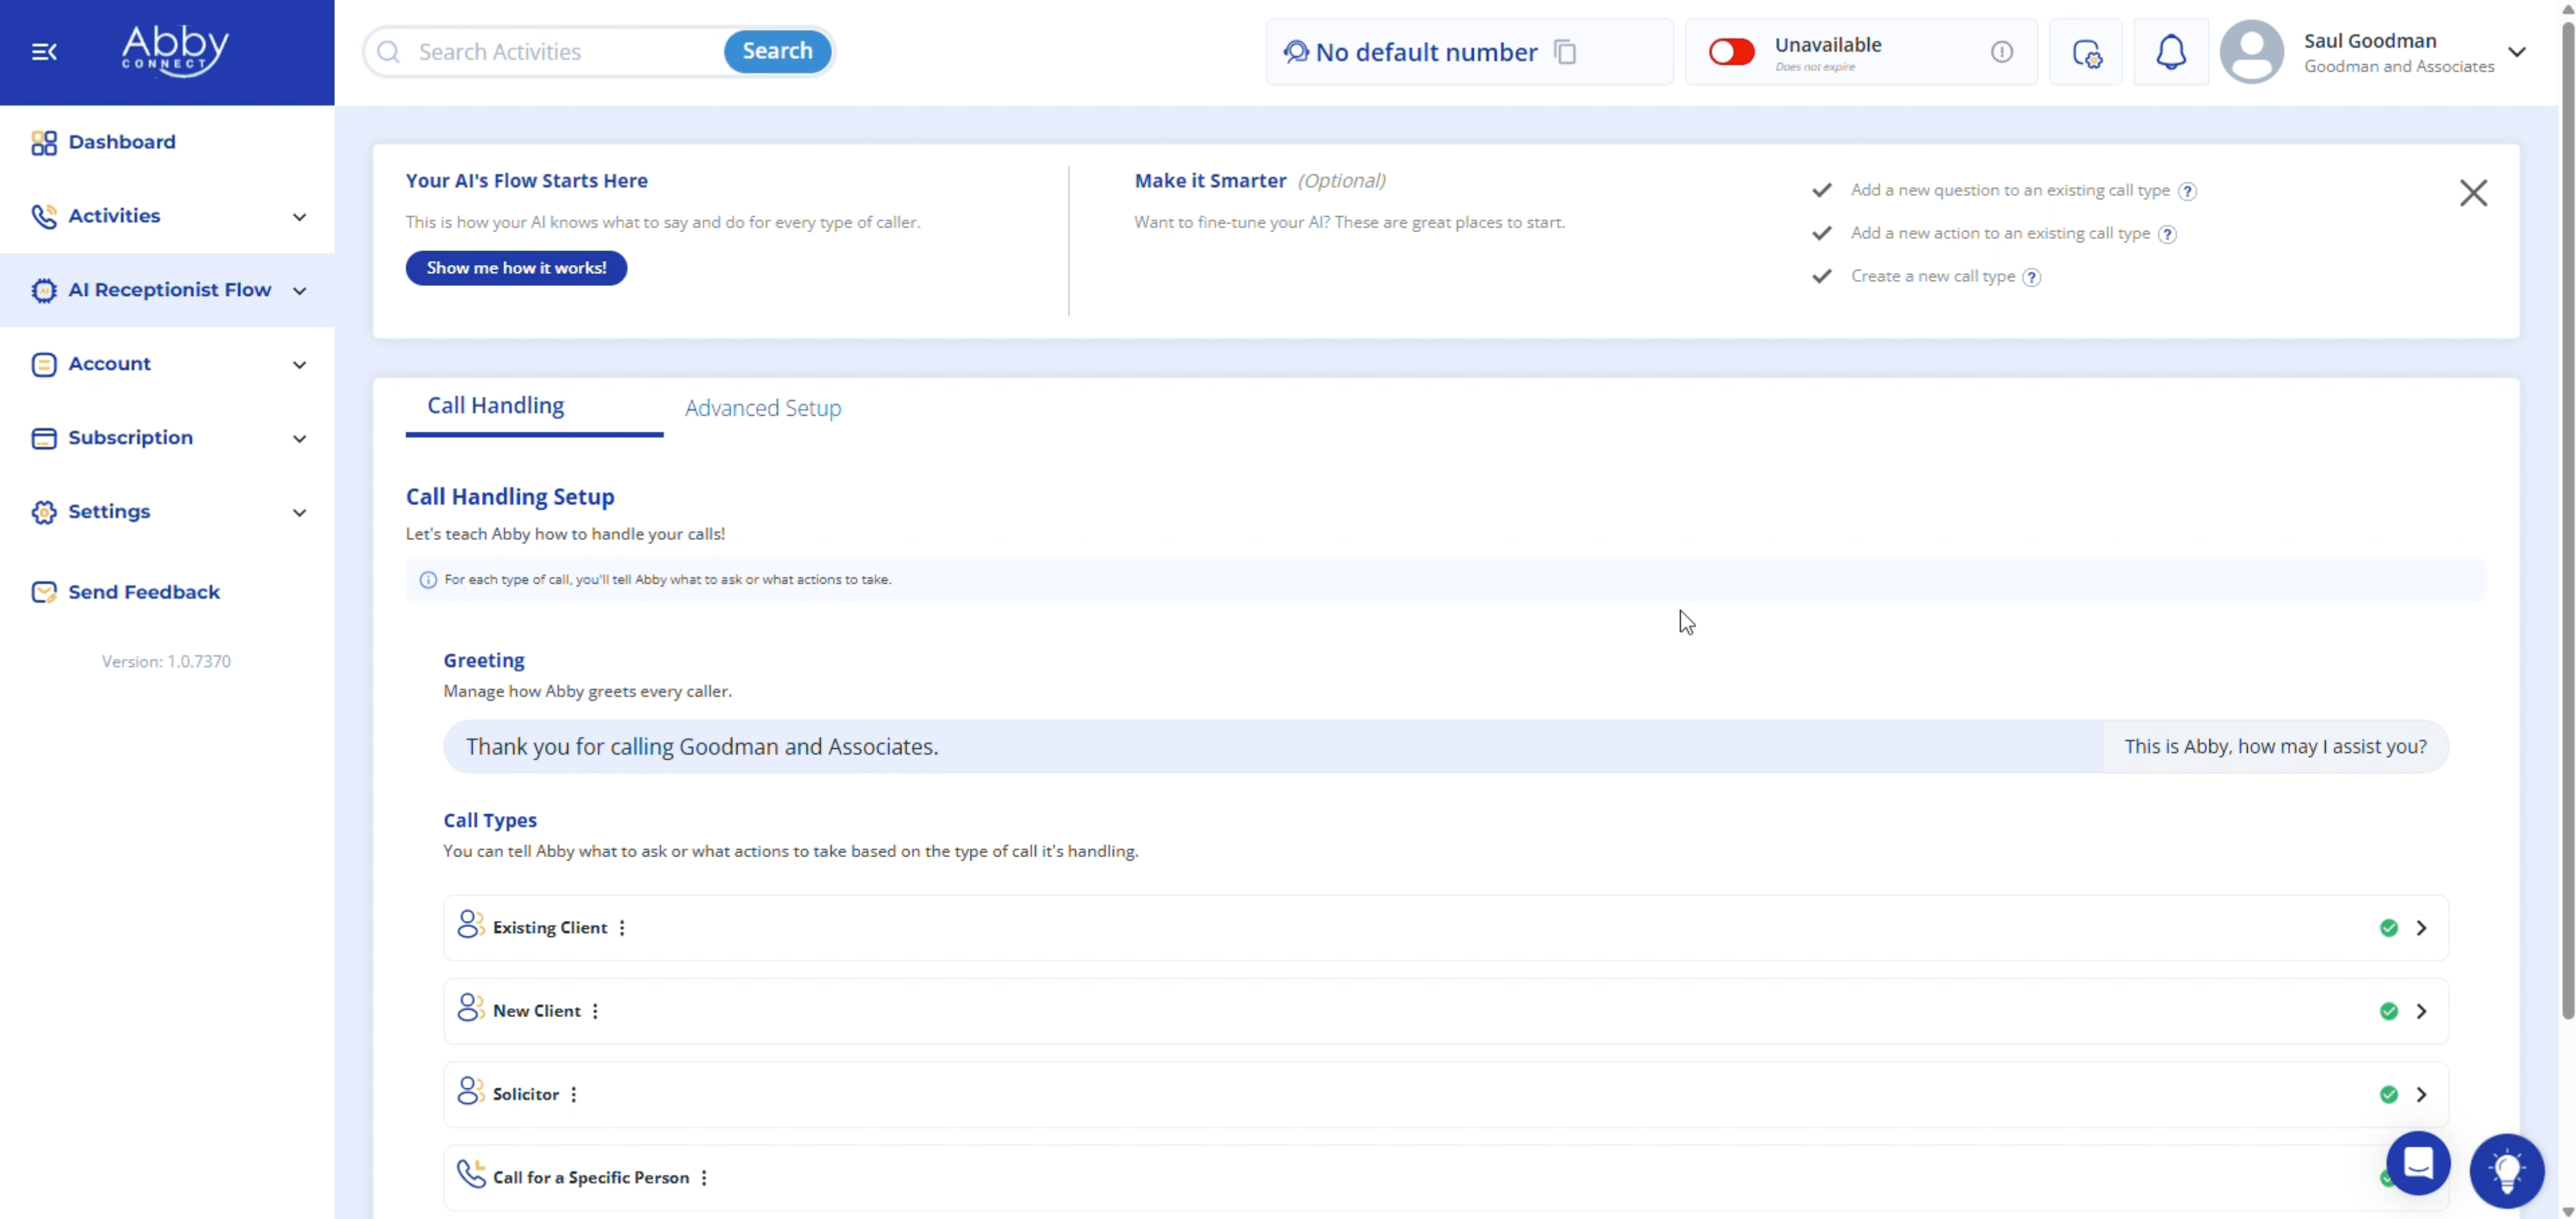Open Existing Client three-dot menu

click(622, 928)
